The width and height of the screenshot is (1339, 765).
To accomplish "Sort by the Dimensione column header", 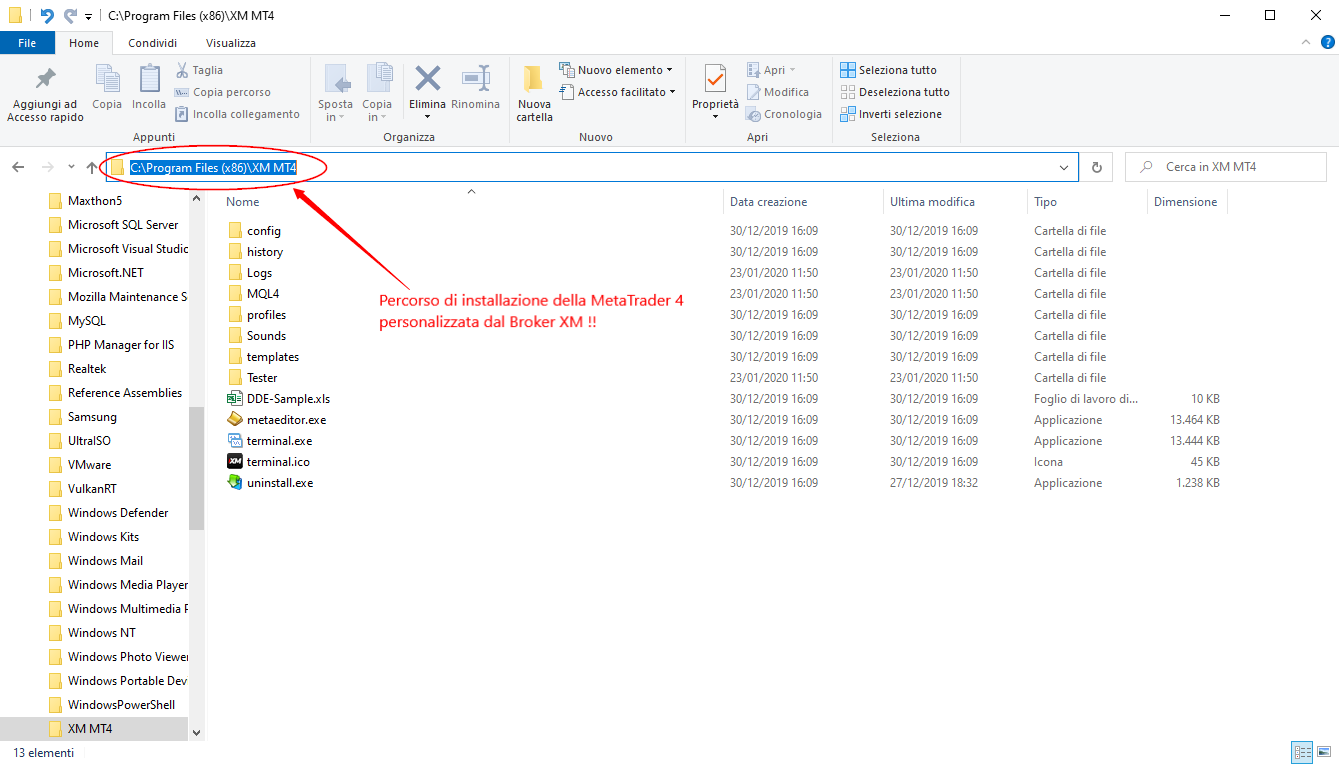I will (1186, 202).
